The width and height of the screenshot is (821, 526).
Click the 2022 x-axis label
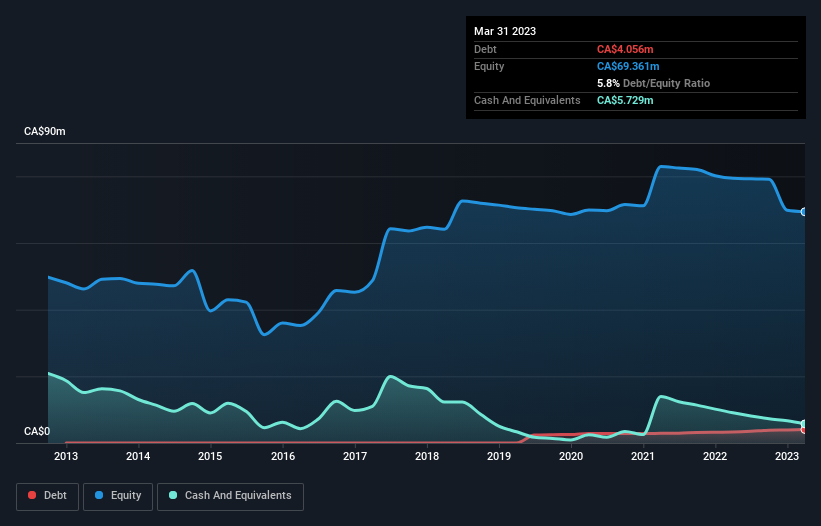point(715,456)
